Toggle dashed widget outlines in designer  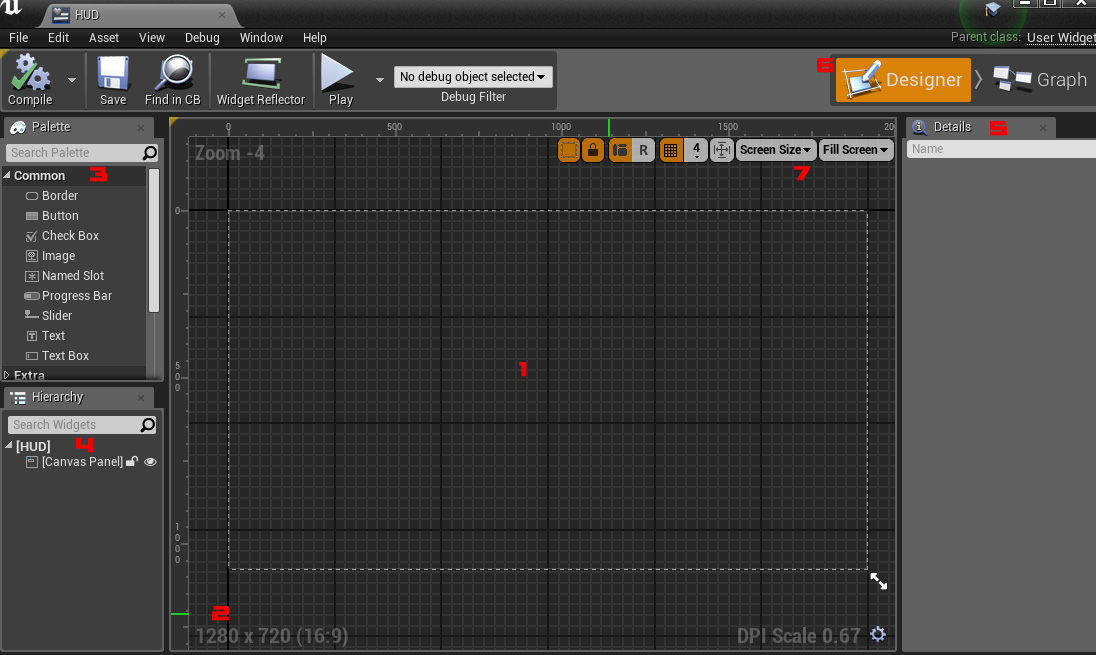(569, 150)
